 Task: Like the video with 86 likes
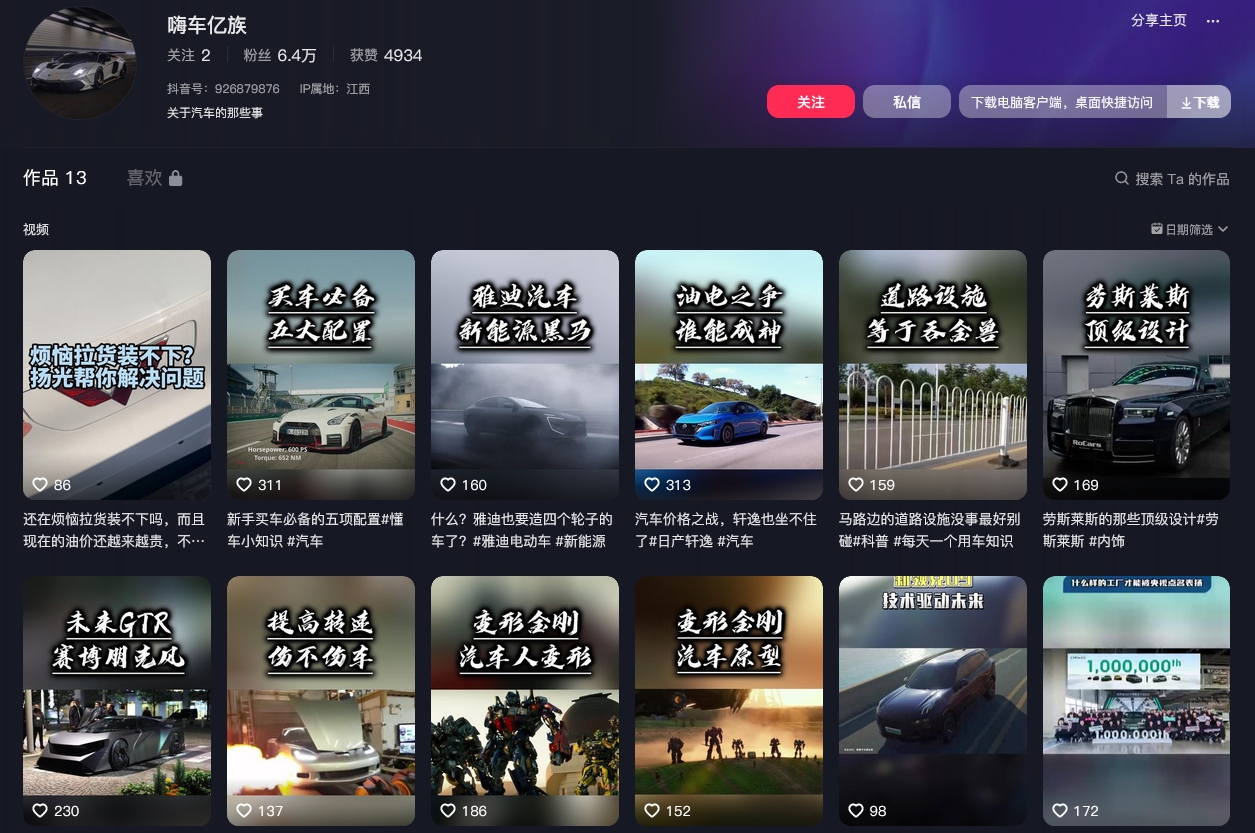click(40, 484)
